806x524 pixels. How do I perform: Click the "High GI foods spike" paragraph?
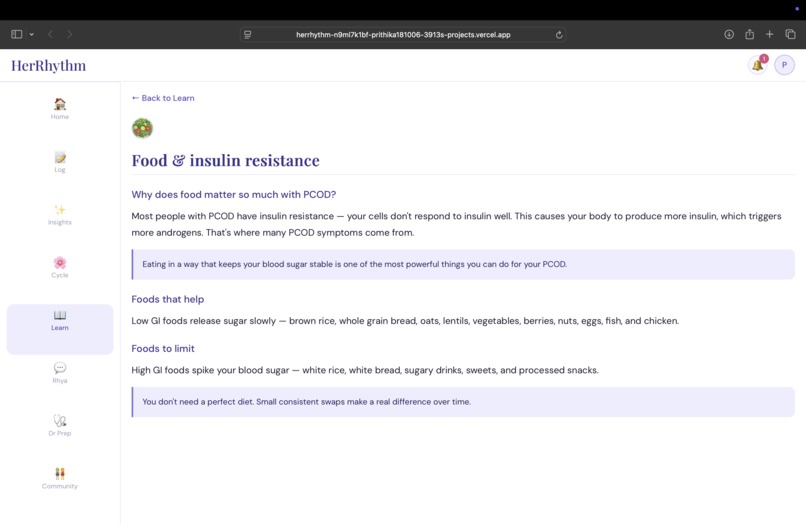point(365,370)
